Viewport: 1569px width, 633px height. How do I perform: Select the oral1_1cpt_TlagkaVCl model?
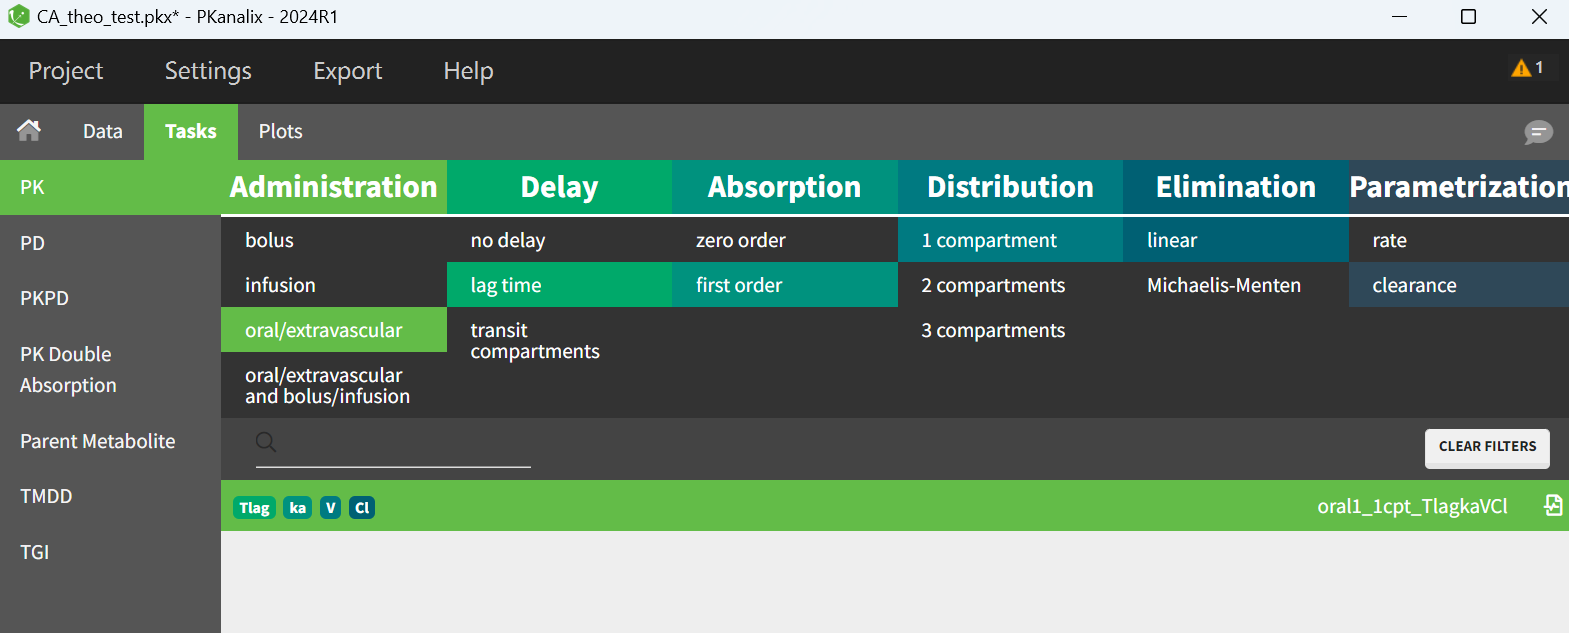[x=1411, y=506]
